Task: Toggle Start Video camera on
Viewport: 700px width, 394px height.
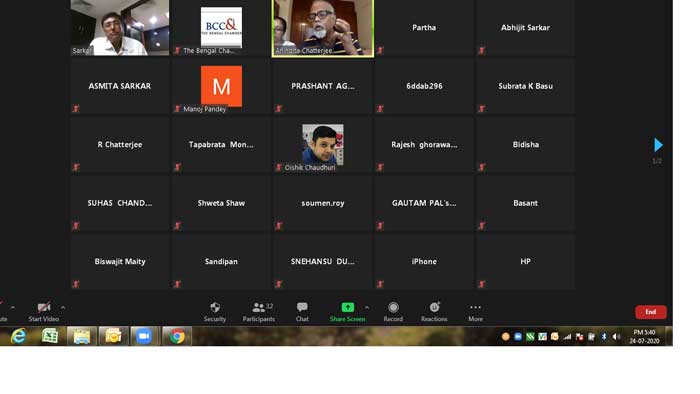Action: [44, 311]
